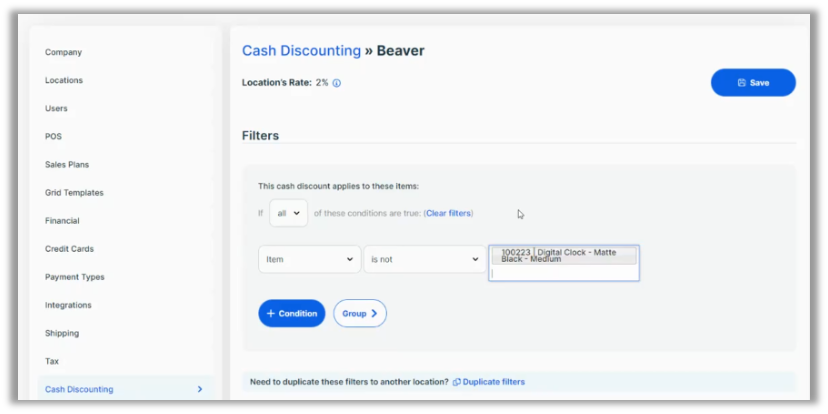Open the 'is not' operator dropdown
Screen dimensions: 828x414
tap(425, 259)
